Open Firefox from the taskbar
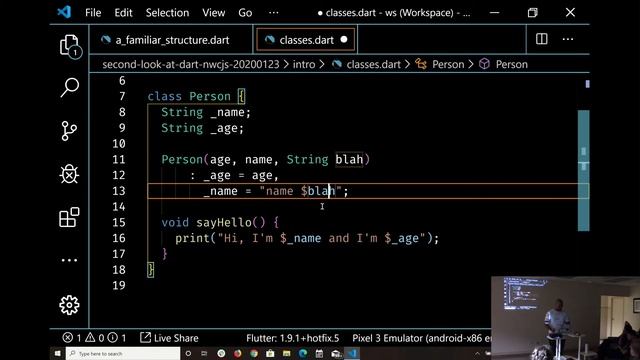 [238, 353]
